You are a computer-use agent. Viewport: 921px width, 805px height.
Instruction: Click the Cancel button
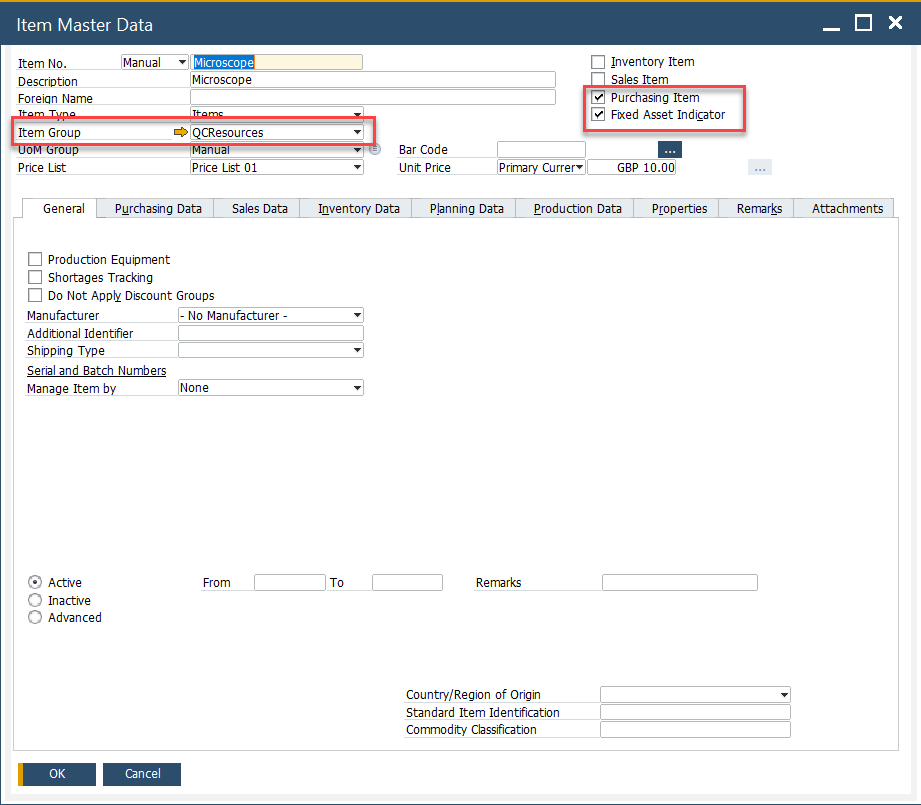[x=143, y=773]
